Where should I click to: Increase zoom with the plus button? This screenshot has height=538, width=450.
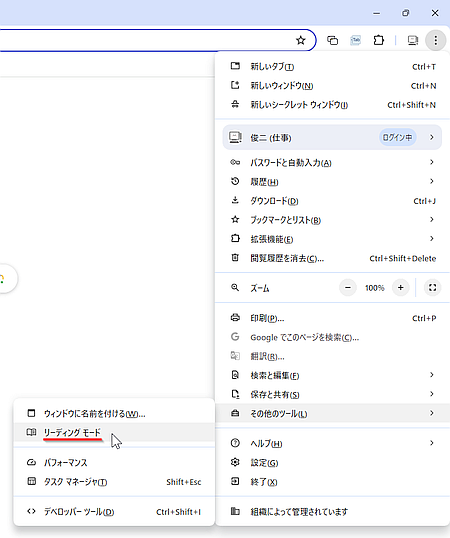401,288
